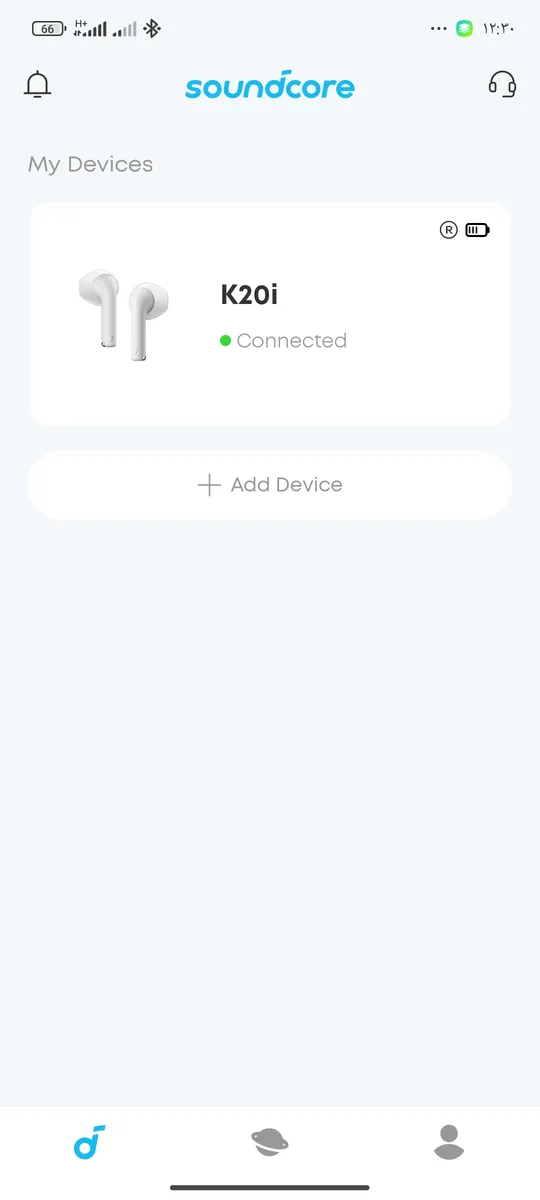Viewport: 540px width, 1200px height.
Task: Tap the K20i device name
Action: [249, 295]
